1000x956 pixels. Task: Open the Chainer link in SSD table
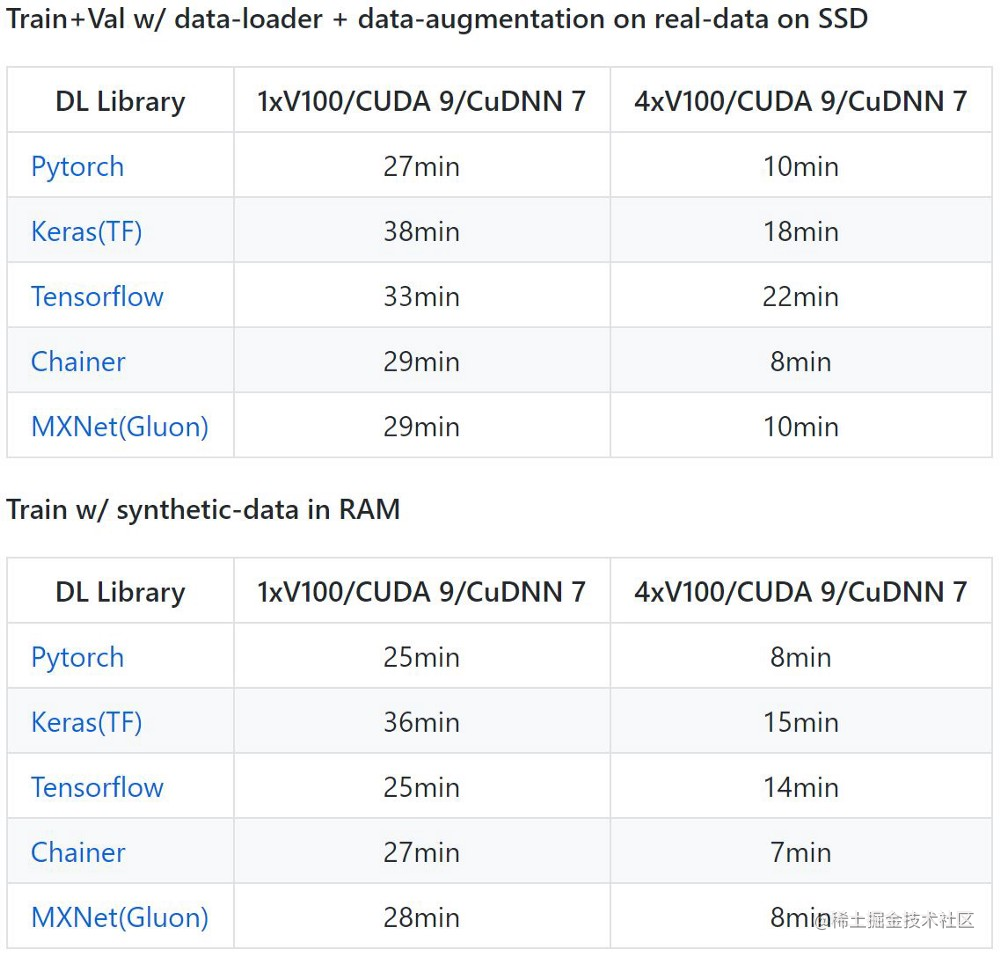click(x=78, y=362)
